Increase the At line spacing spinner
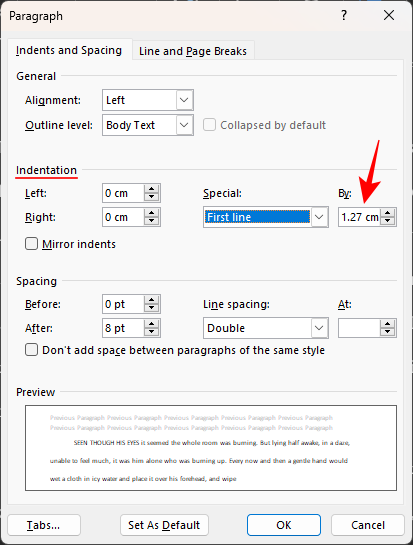 click(x=388, y=324)
